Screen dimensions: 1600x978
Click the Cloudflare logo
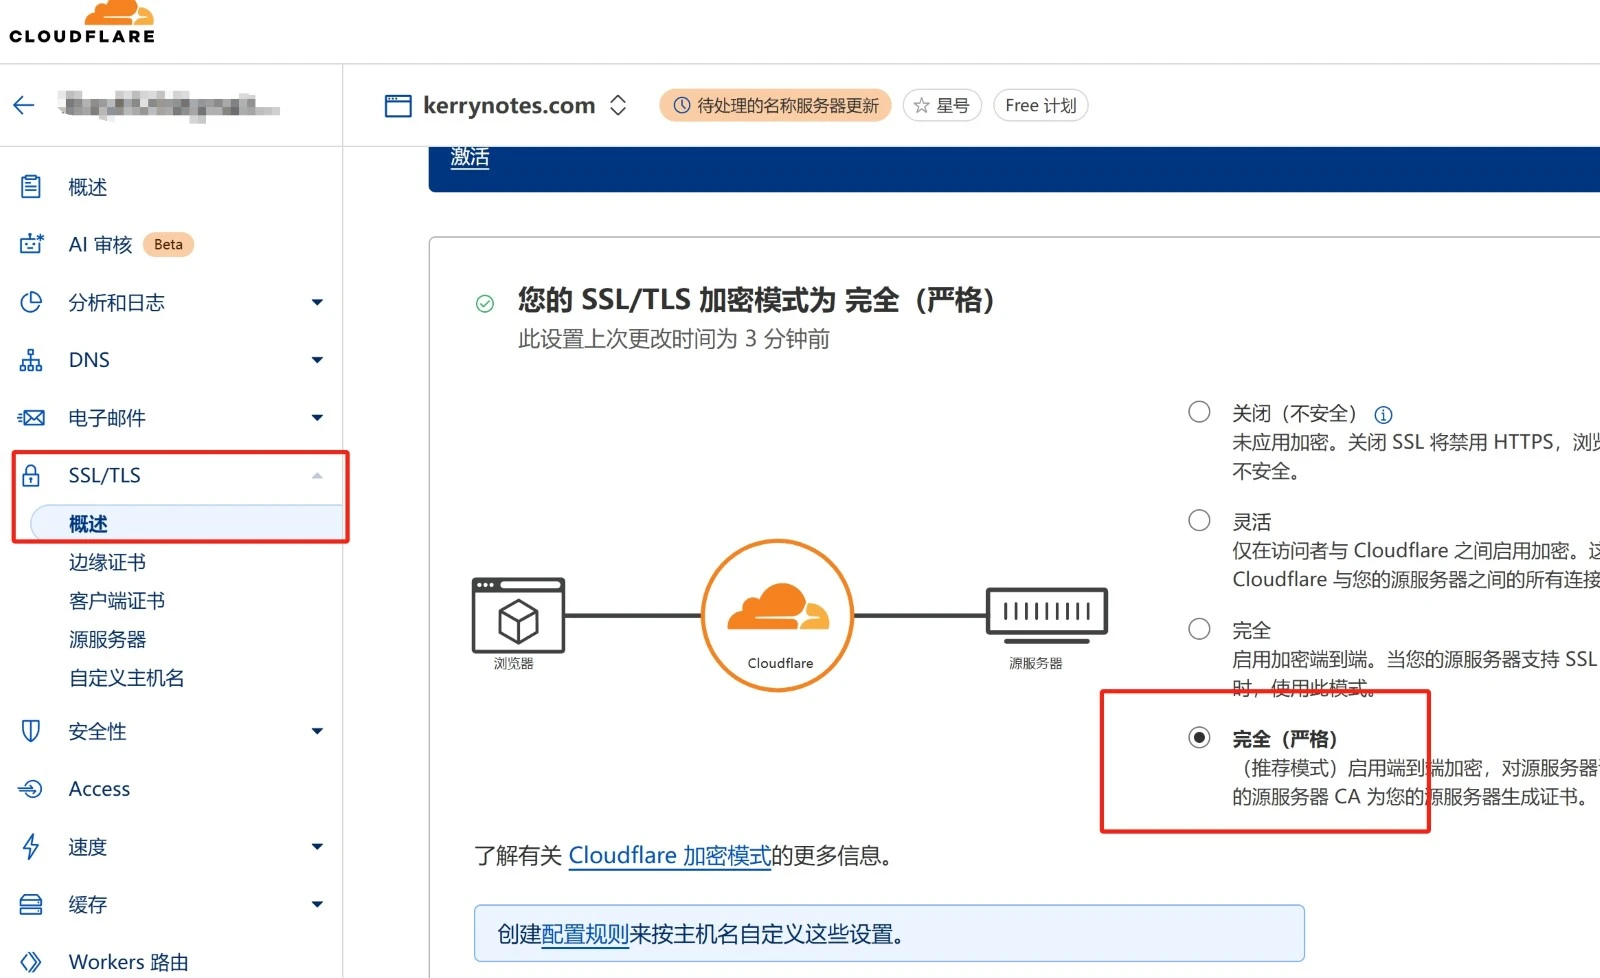(x=82, y=22)
